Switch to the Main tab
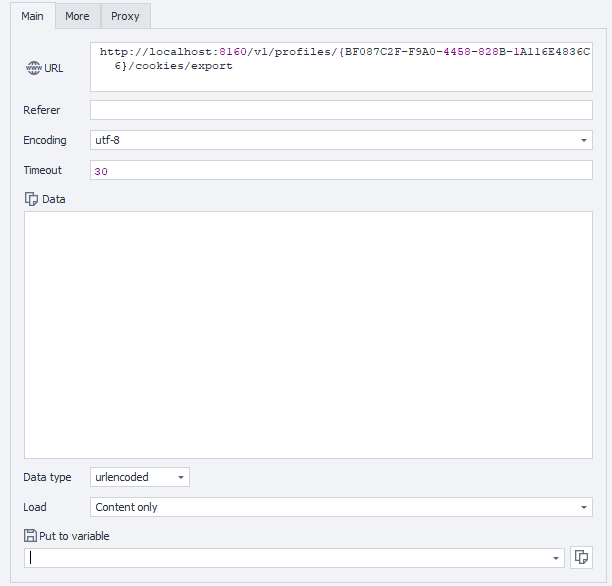This screenshot has width=612, height=586. [x=31, y=16]
